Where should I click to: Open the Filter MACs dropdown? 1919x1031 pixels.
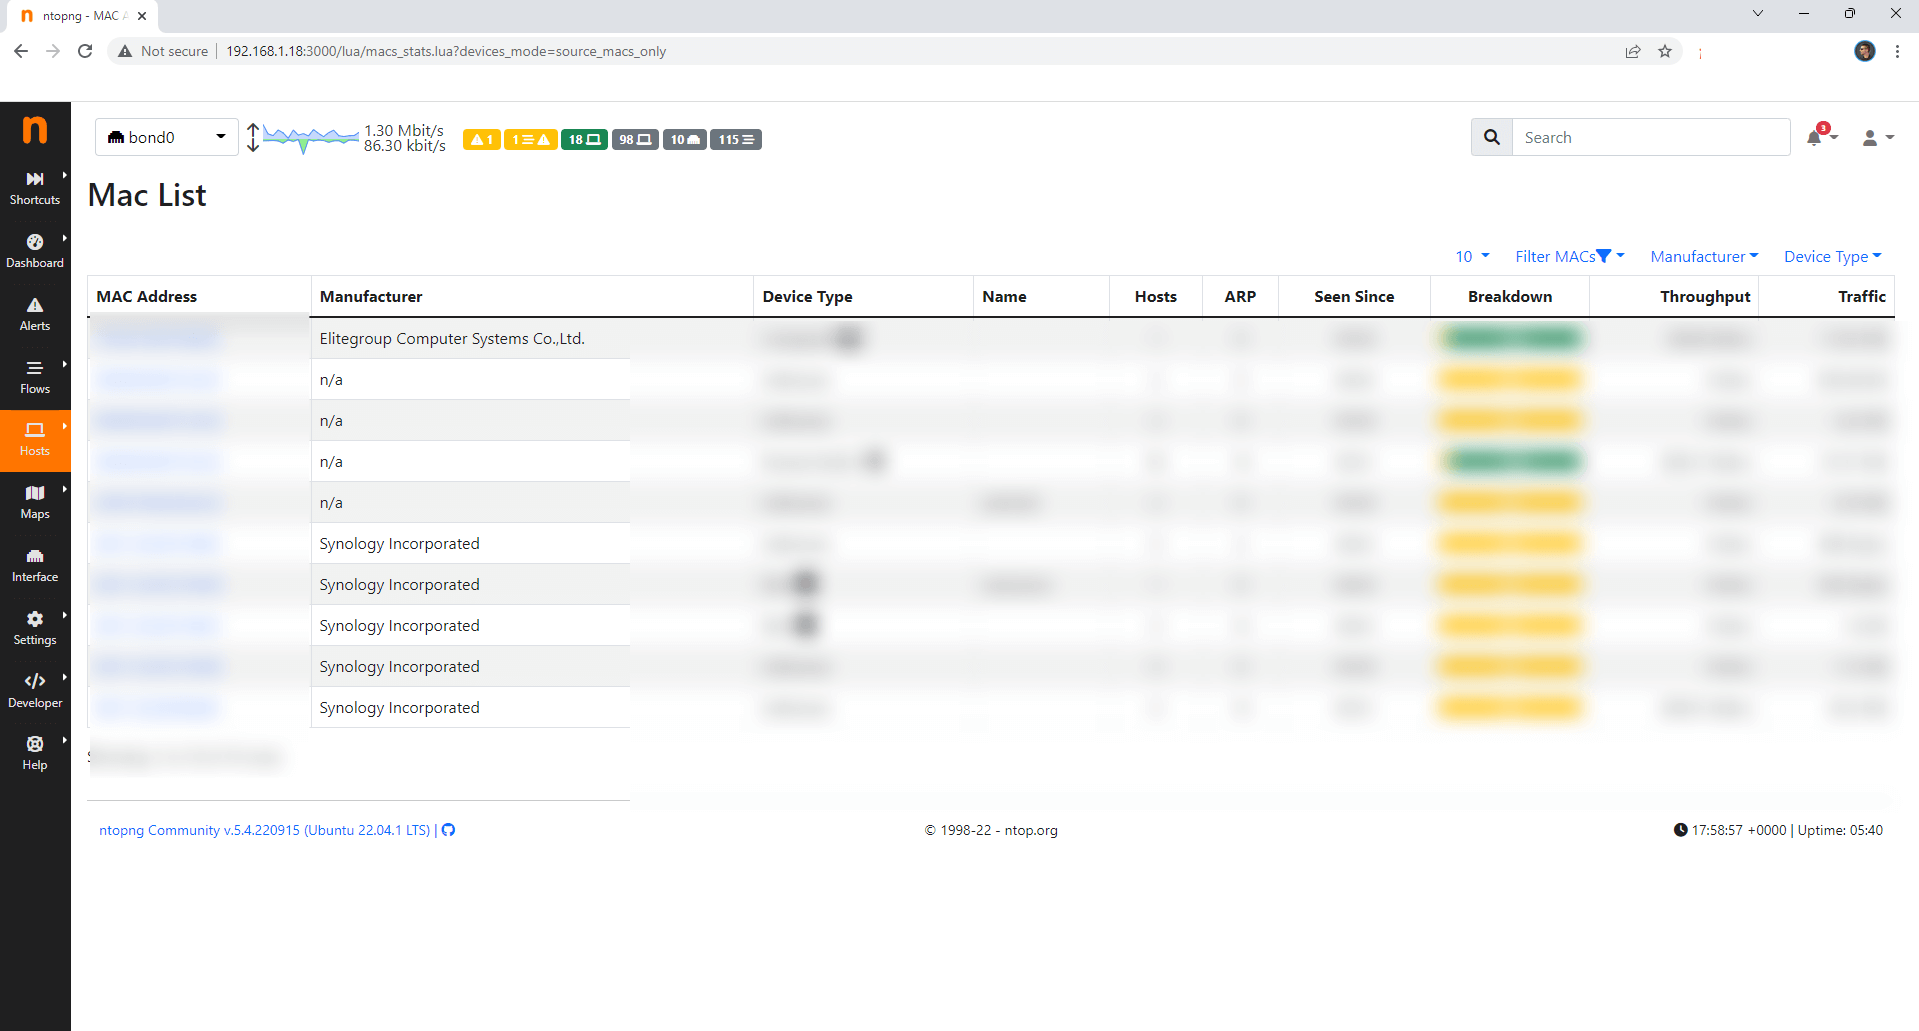(x=1570, y=256)
